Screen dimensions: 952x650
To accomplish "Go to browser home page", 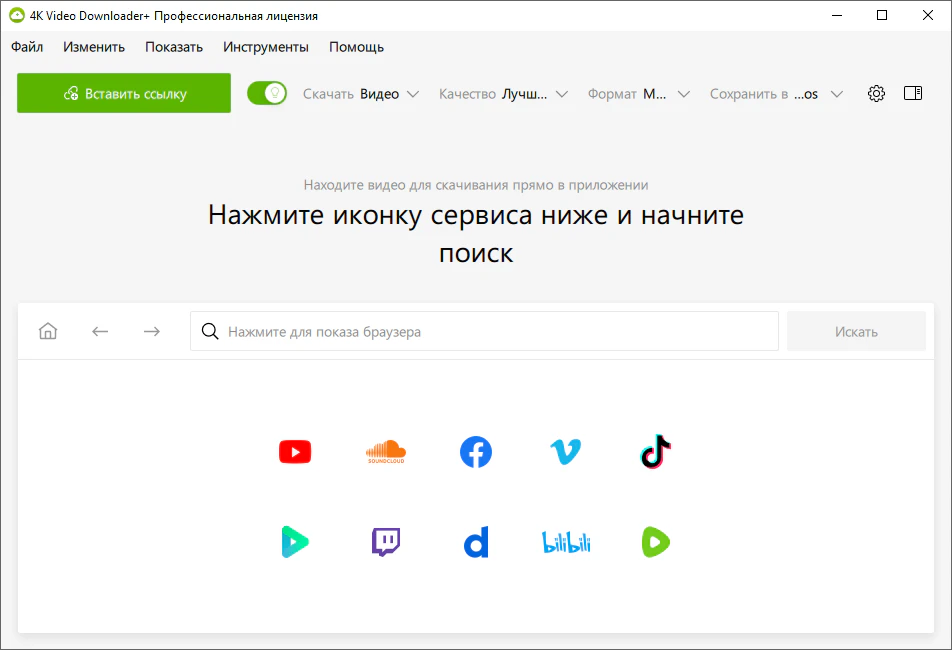I will [47, 331].
